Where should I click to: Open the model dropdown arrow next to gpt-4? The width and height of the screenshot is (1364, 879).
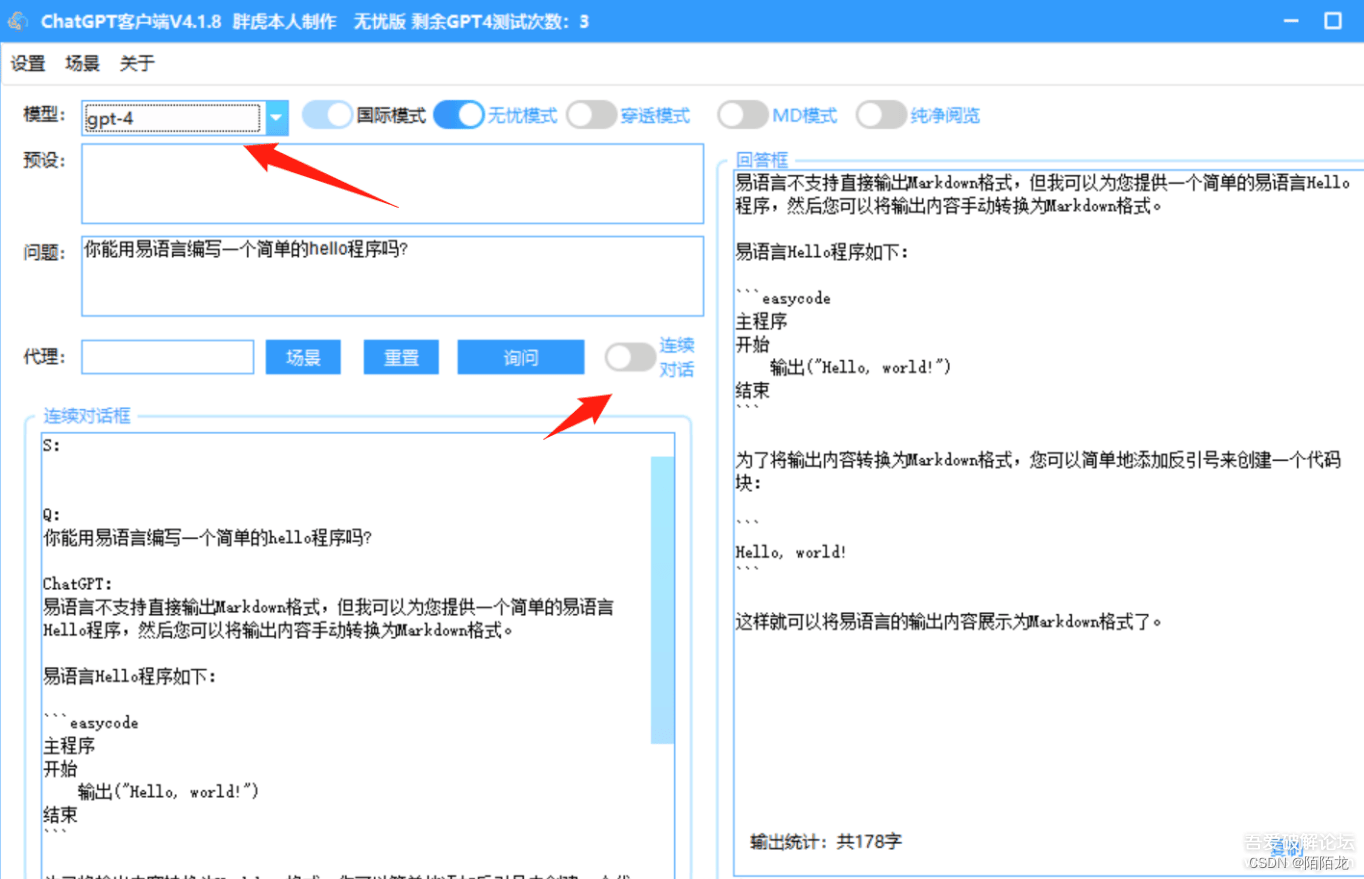click(277, 118)
